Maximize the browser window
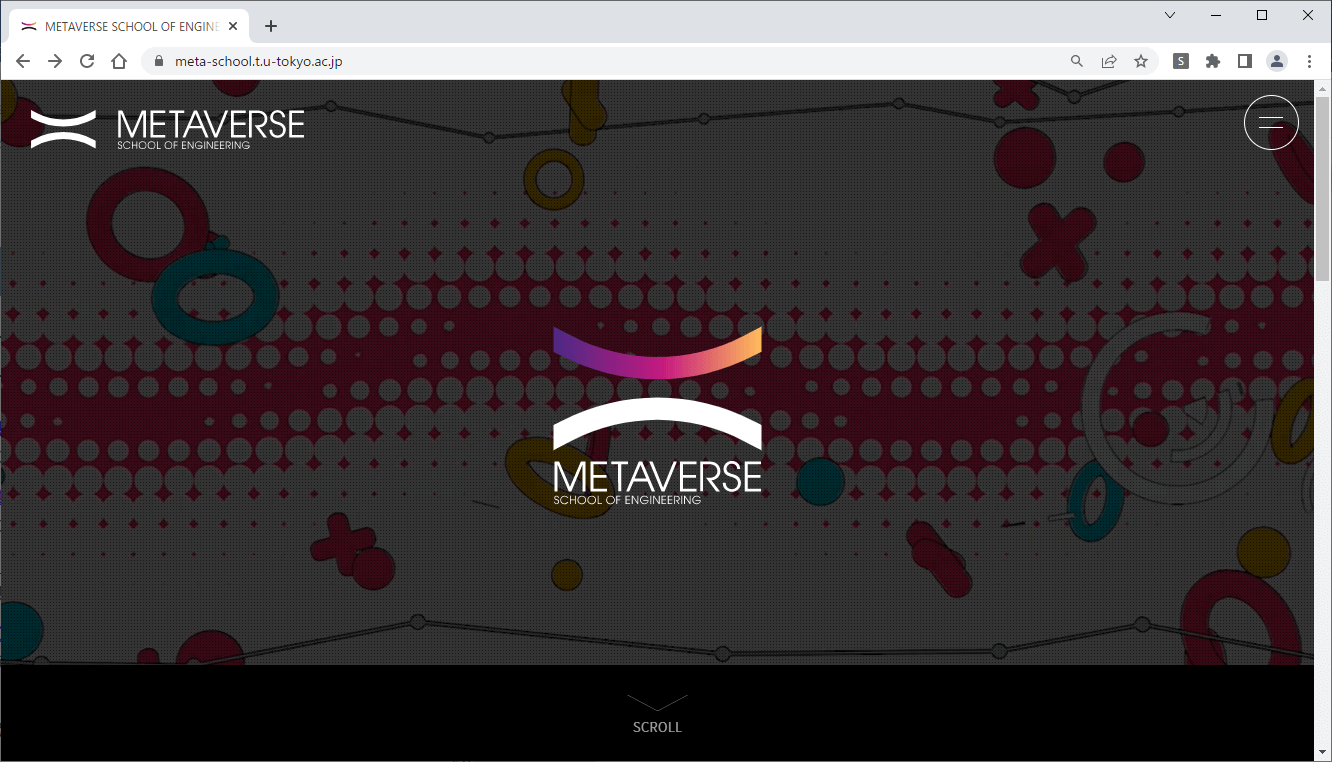 [1262, 15]
